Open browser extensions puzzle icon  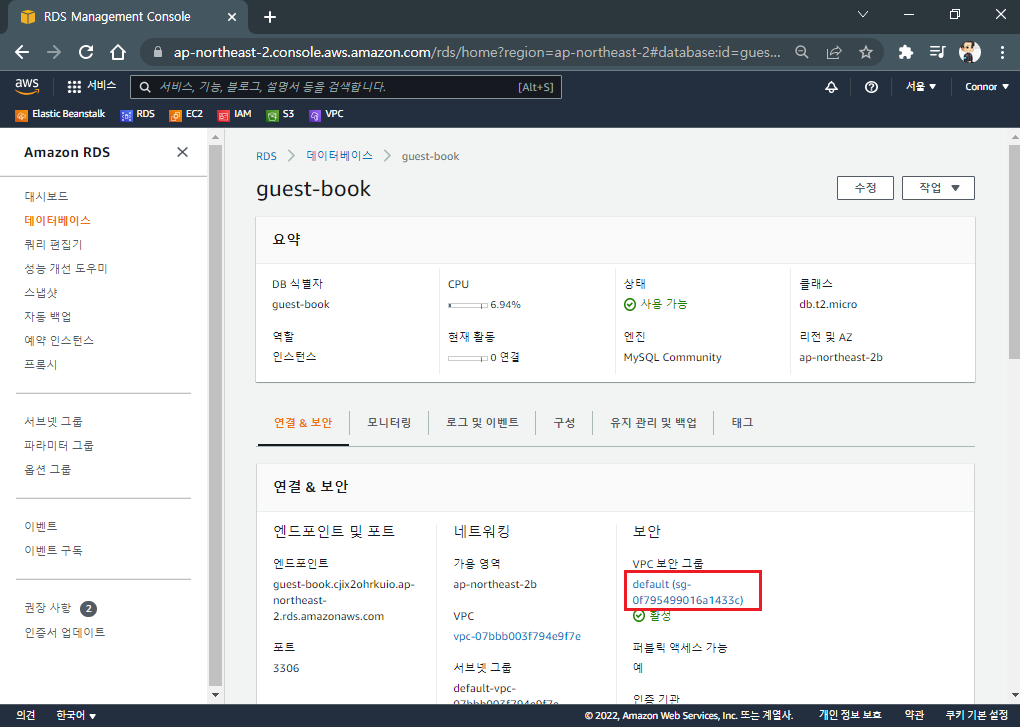[906, 52]
